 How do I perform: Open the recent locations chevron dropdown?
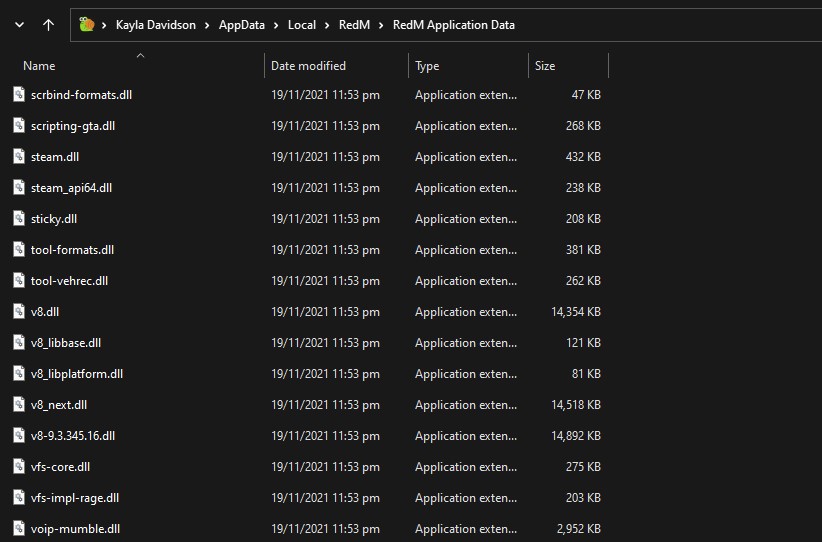click(x=19, y=25)
